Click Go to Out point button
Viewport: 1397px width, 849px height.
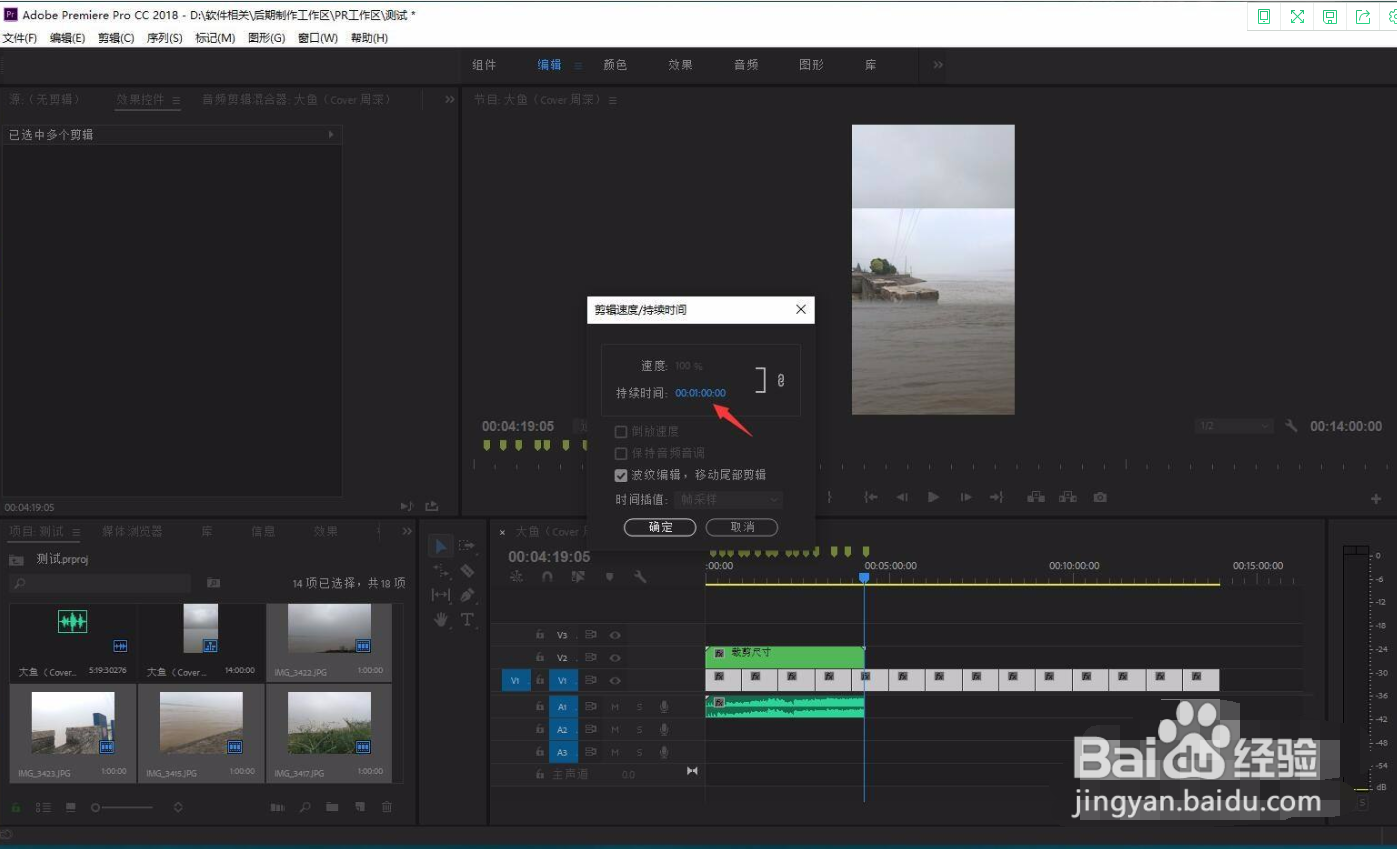pos(996,497)
